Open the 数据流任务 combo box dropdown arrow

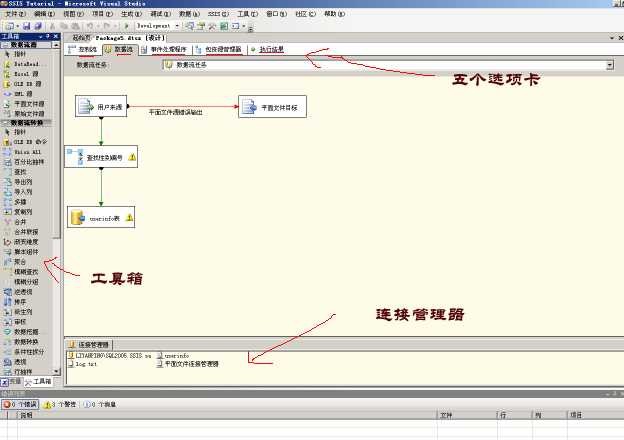[610, 65]
